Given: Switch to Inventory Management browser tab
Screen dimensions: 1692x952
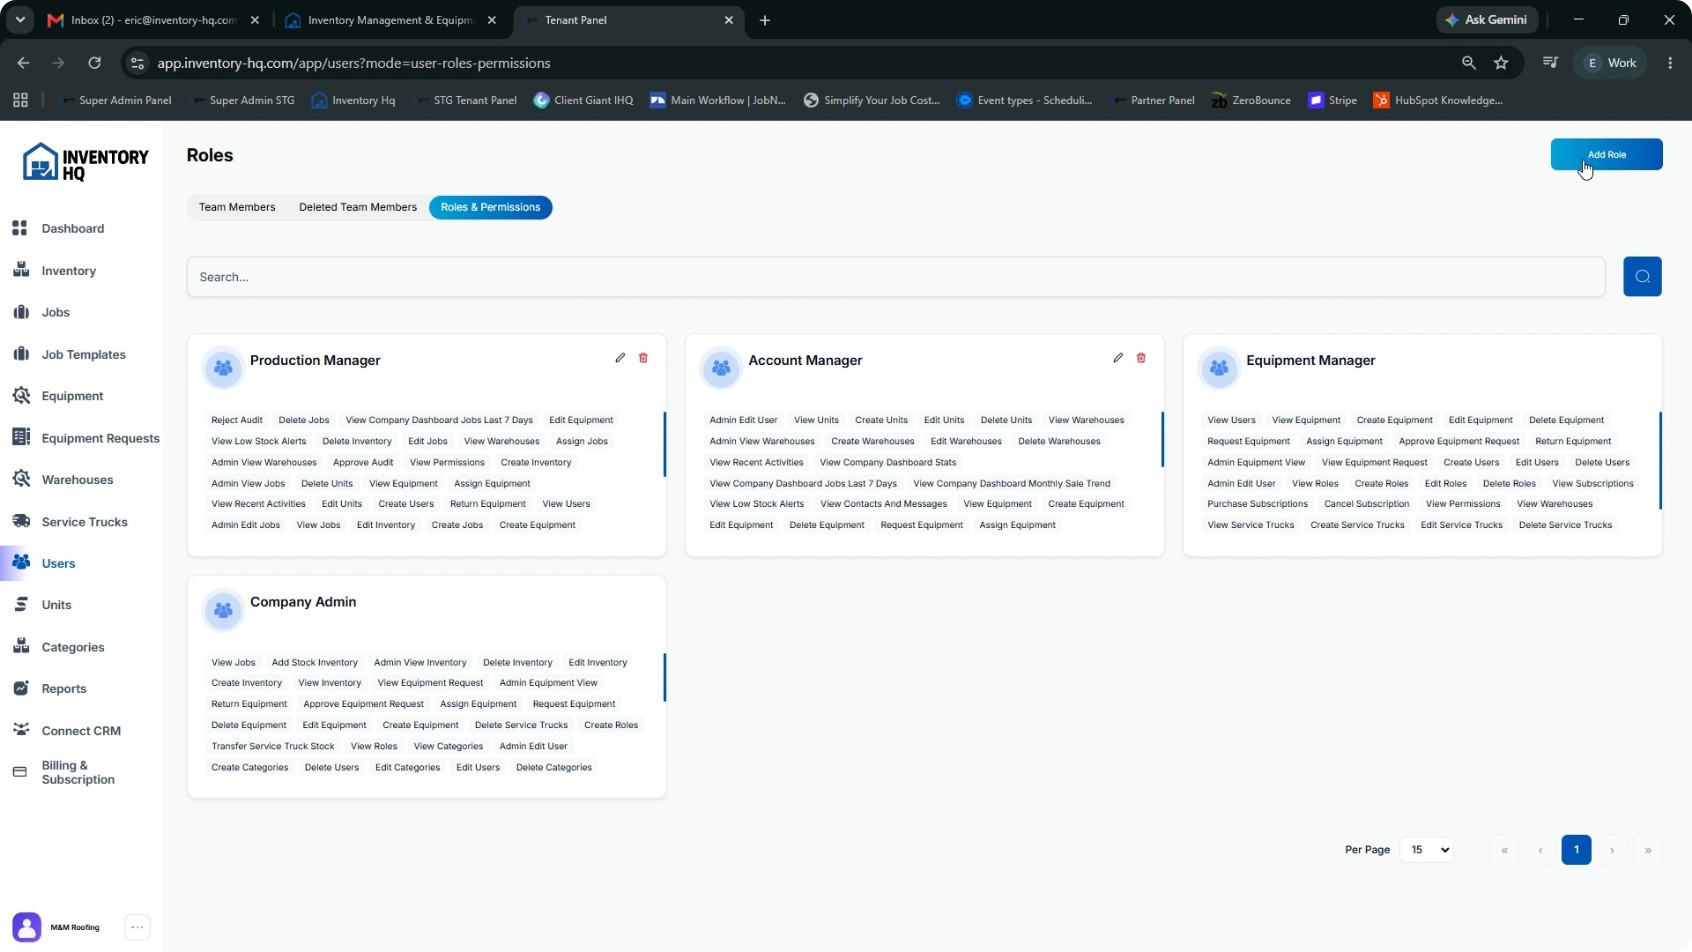Looking at the screenshot, I should [x=391, y=20].
